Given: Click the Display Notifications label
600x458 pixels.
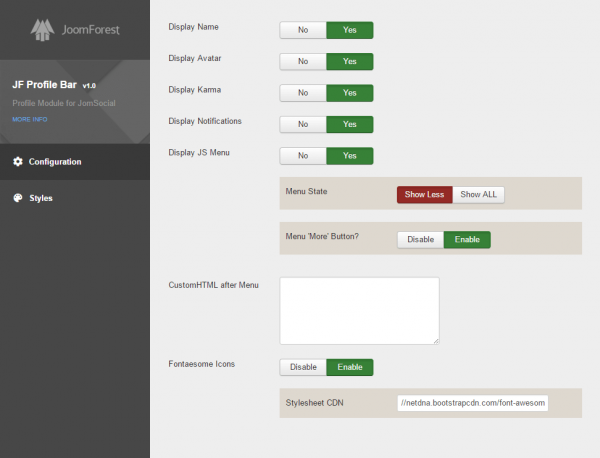Looking at the screenshot, I should [205, 121].
